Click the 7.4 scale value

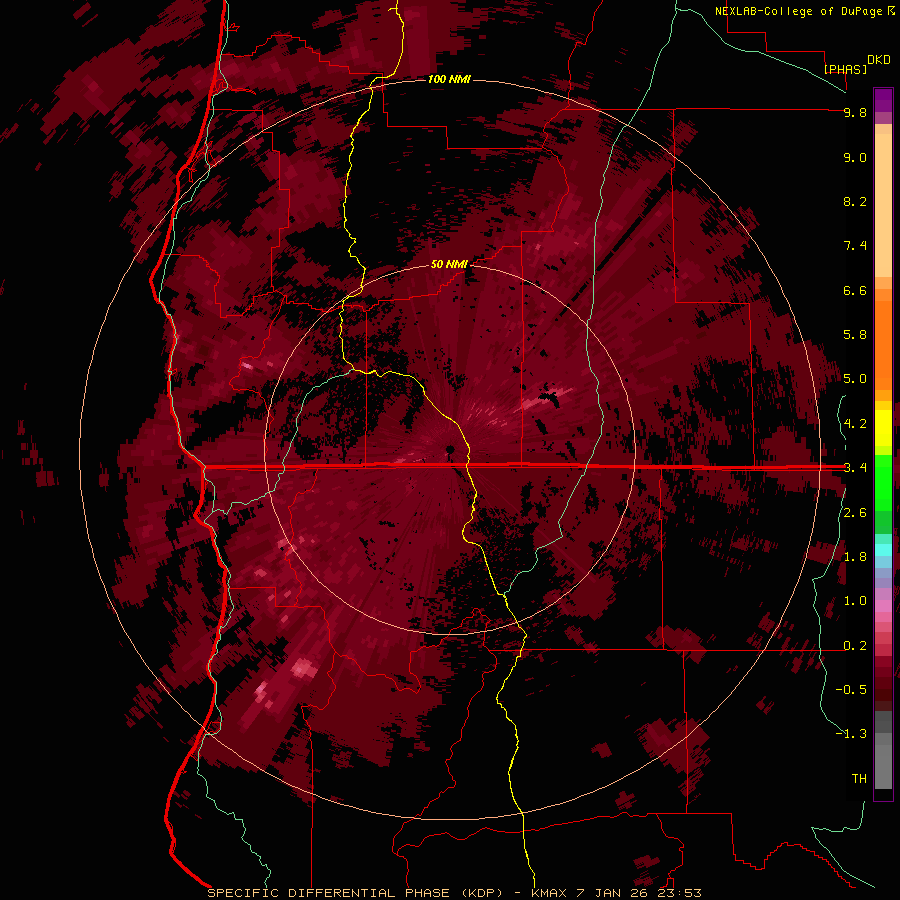click(855, 246)
